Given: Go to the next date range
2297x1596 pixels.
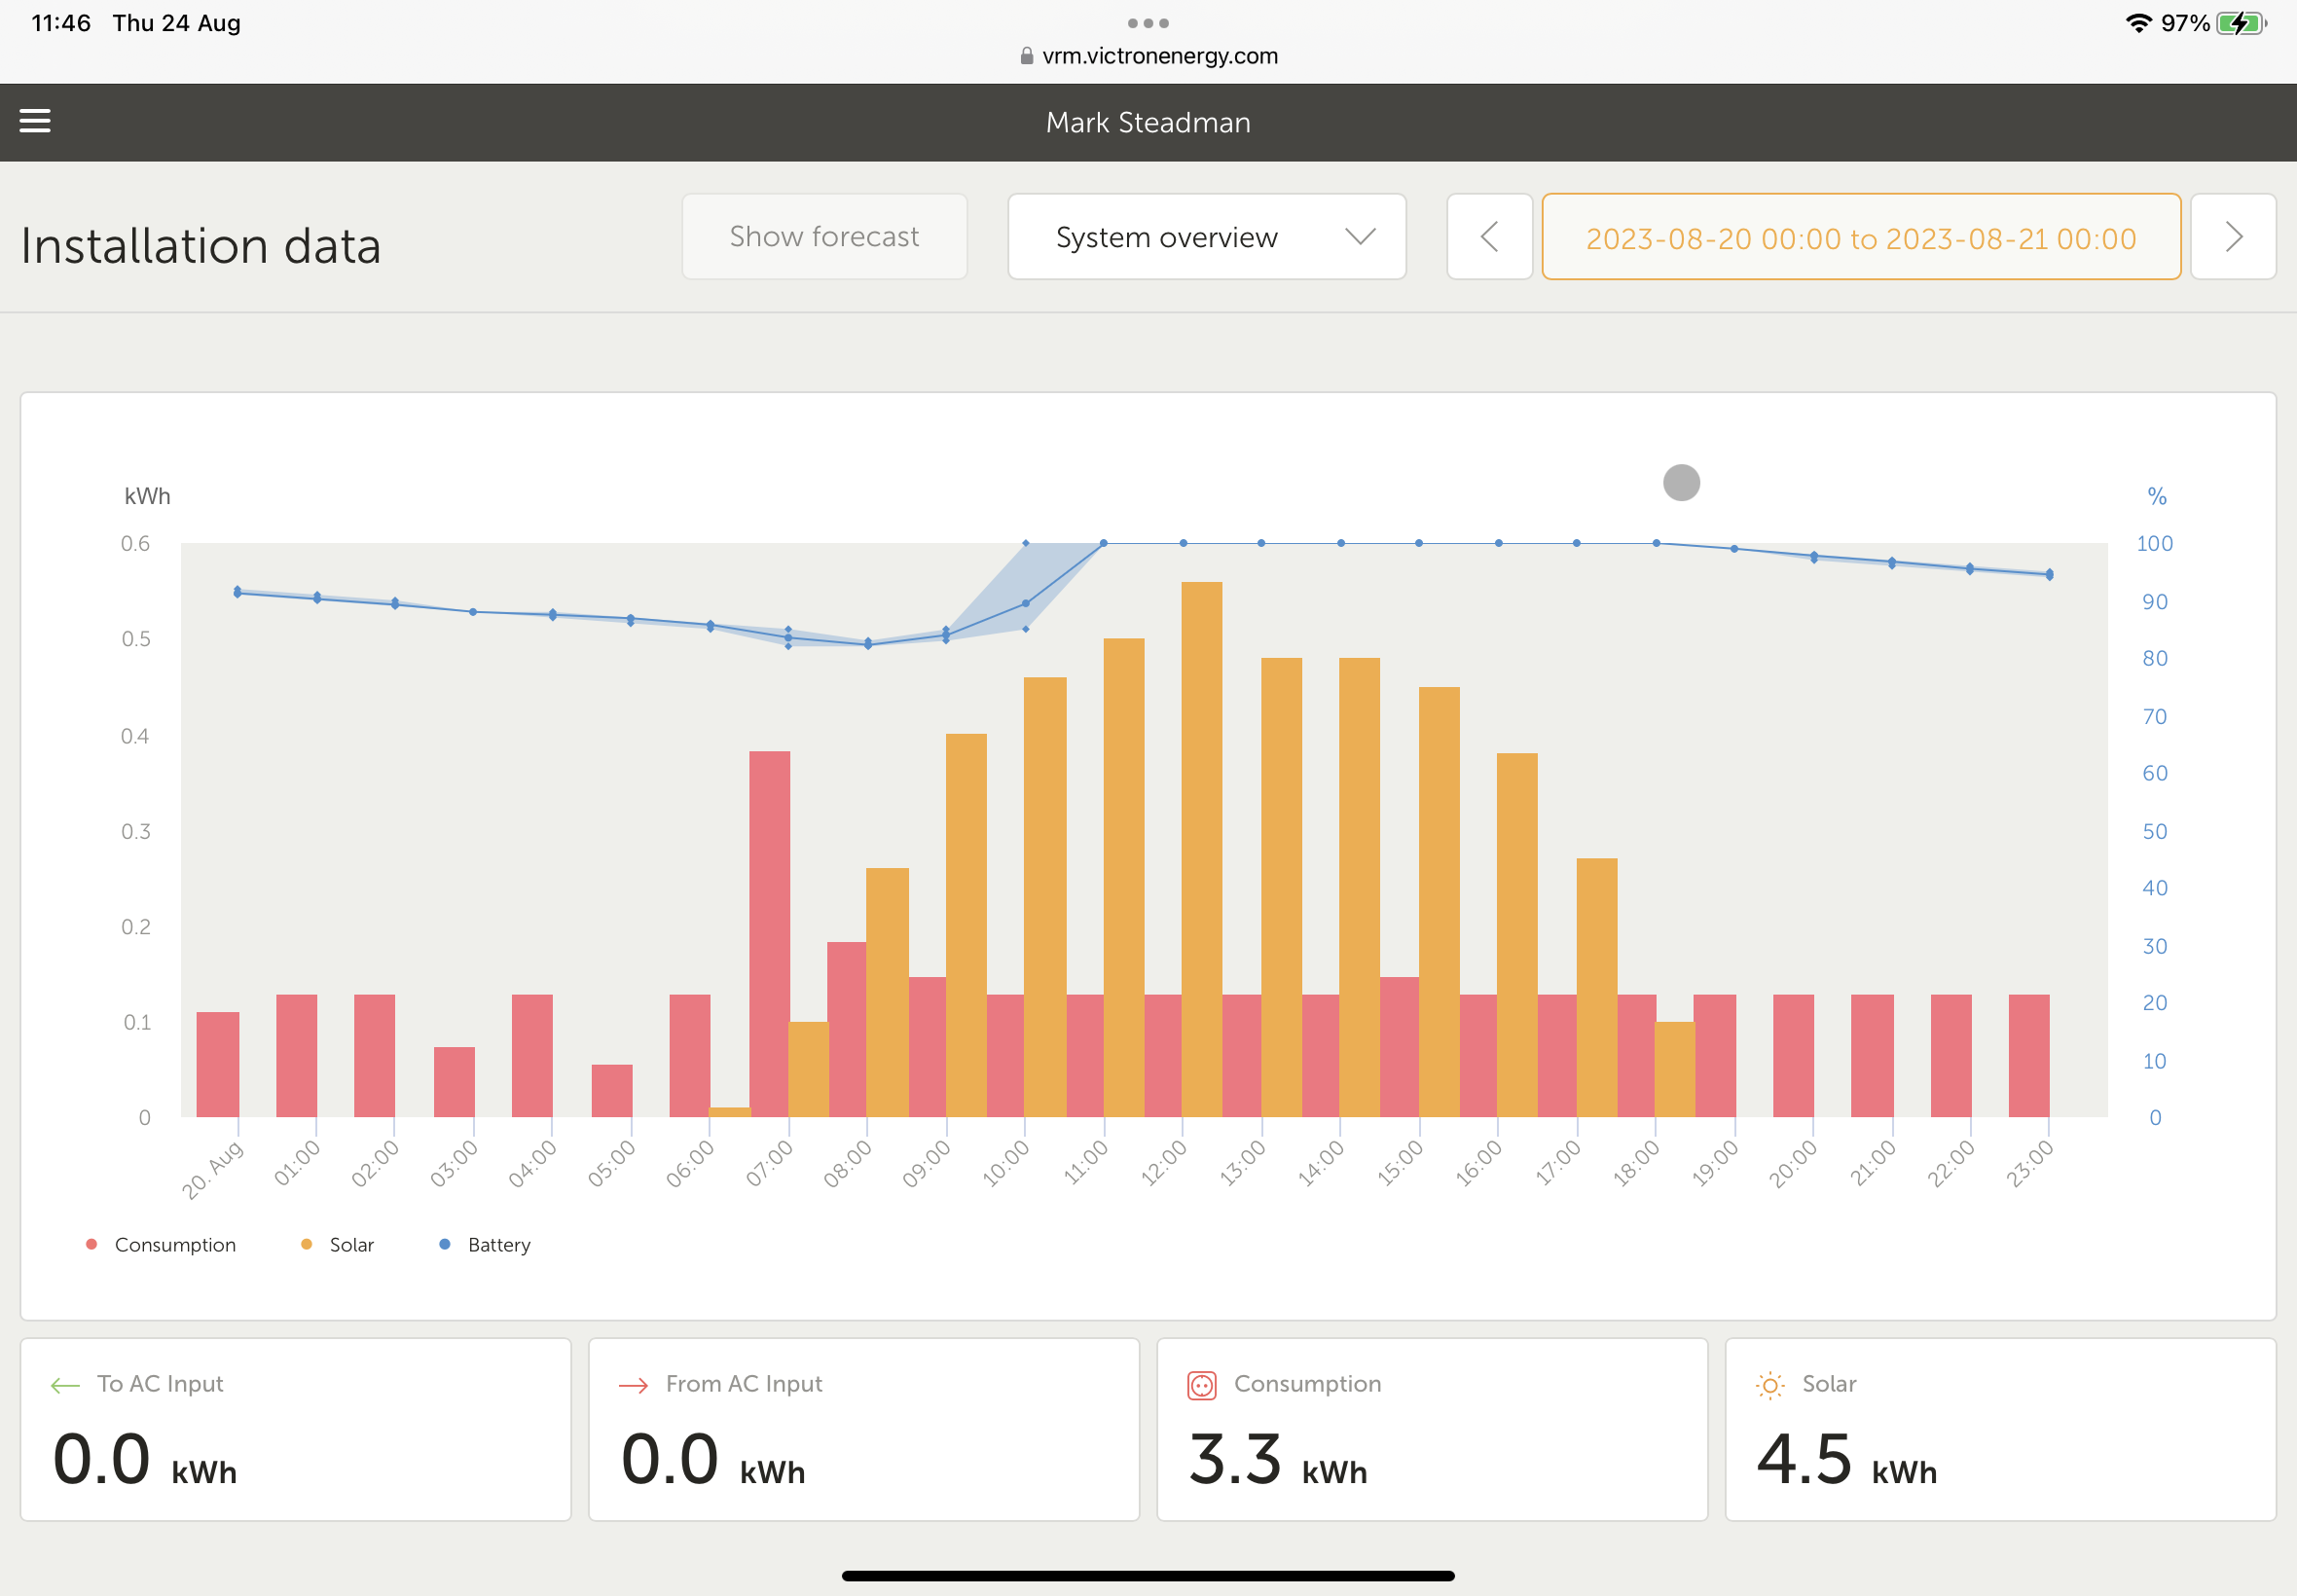Looking at the screenshot, I should click(2233, 237).
